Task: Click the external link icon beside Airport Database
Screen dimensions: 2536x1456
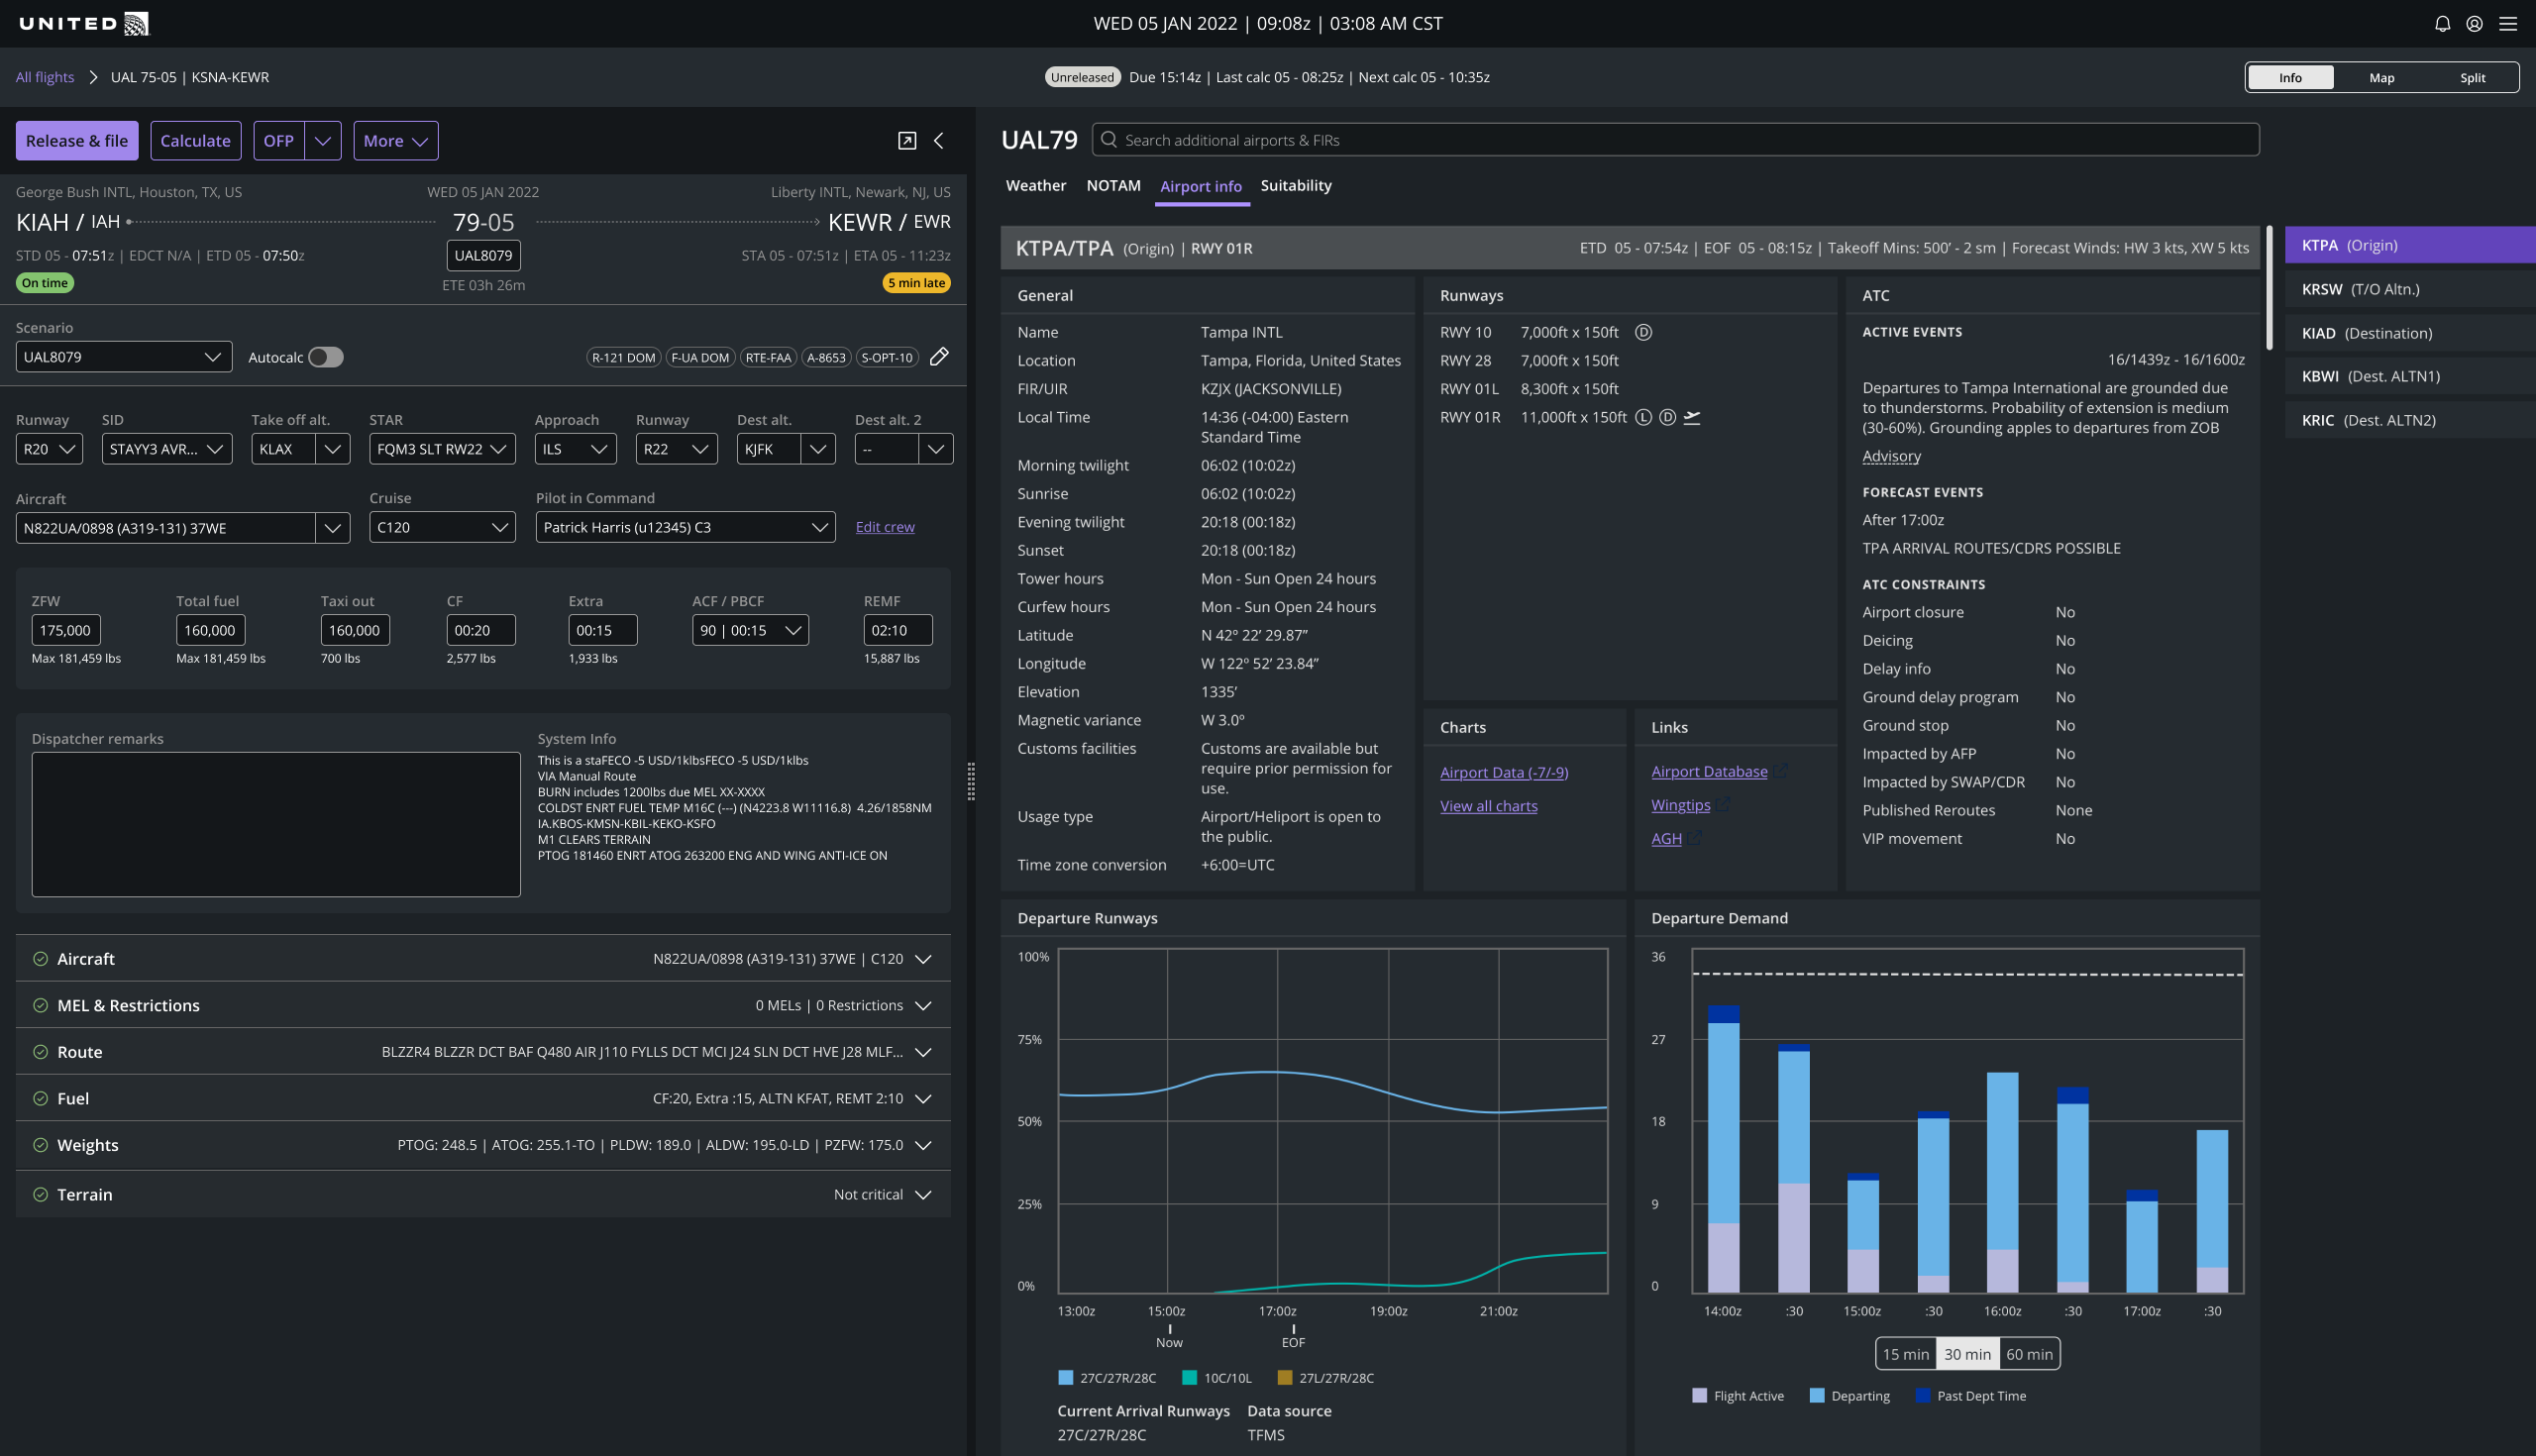Action: pyautogui.click(x=1782, y=771)
